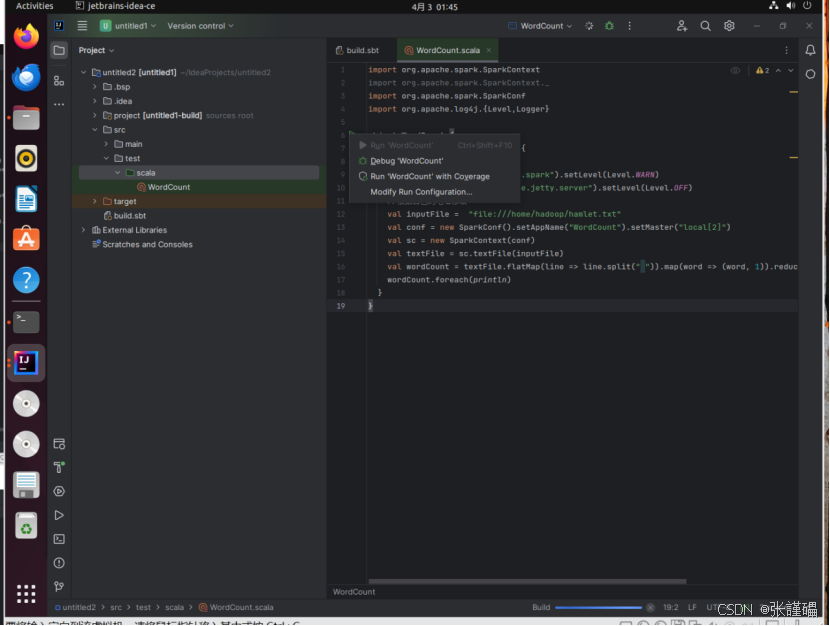Open the Terminal tool window
Screen dimensions: 830x626
tap(60, 538)
